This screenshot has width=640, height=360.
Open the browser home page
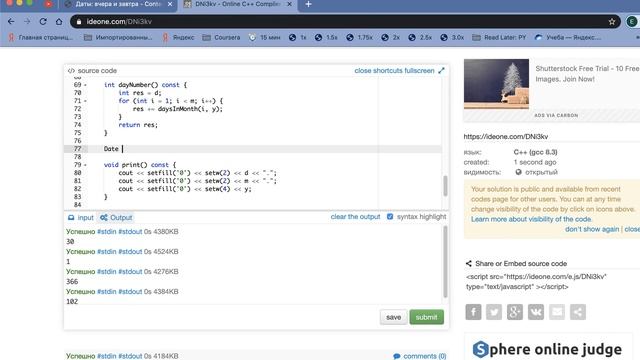click(59, 22)
